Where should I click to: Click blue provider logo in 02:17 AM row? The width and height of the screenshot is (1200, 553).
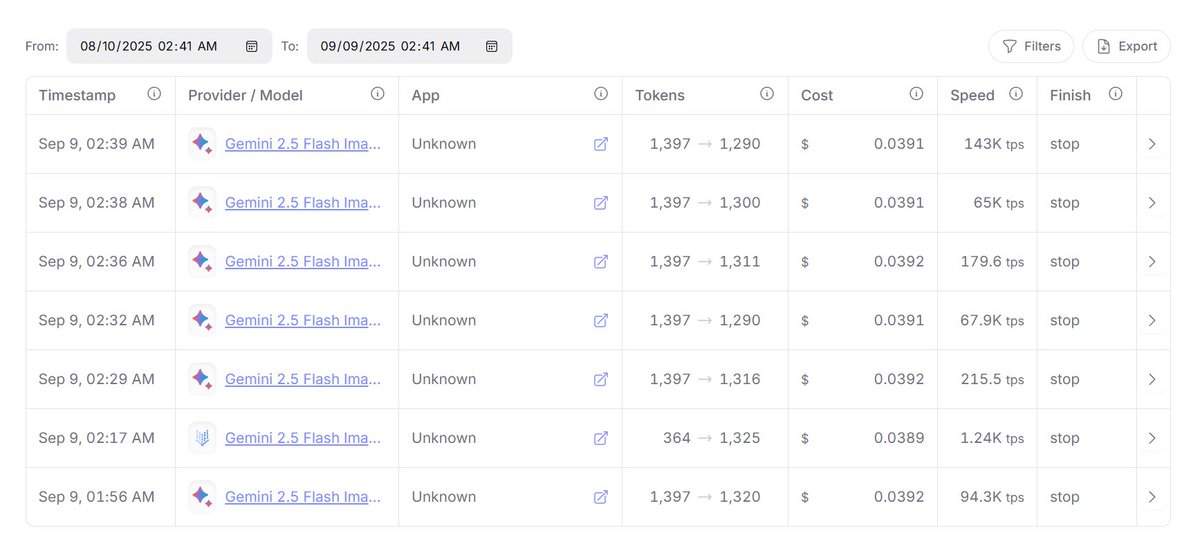(x=202, y=438)
